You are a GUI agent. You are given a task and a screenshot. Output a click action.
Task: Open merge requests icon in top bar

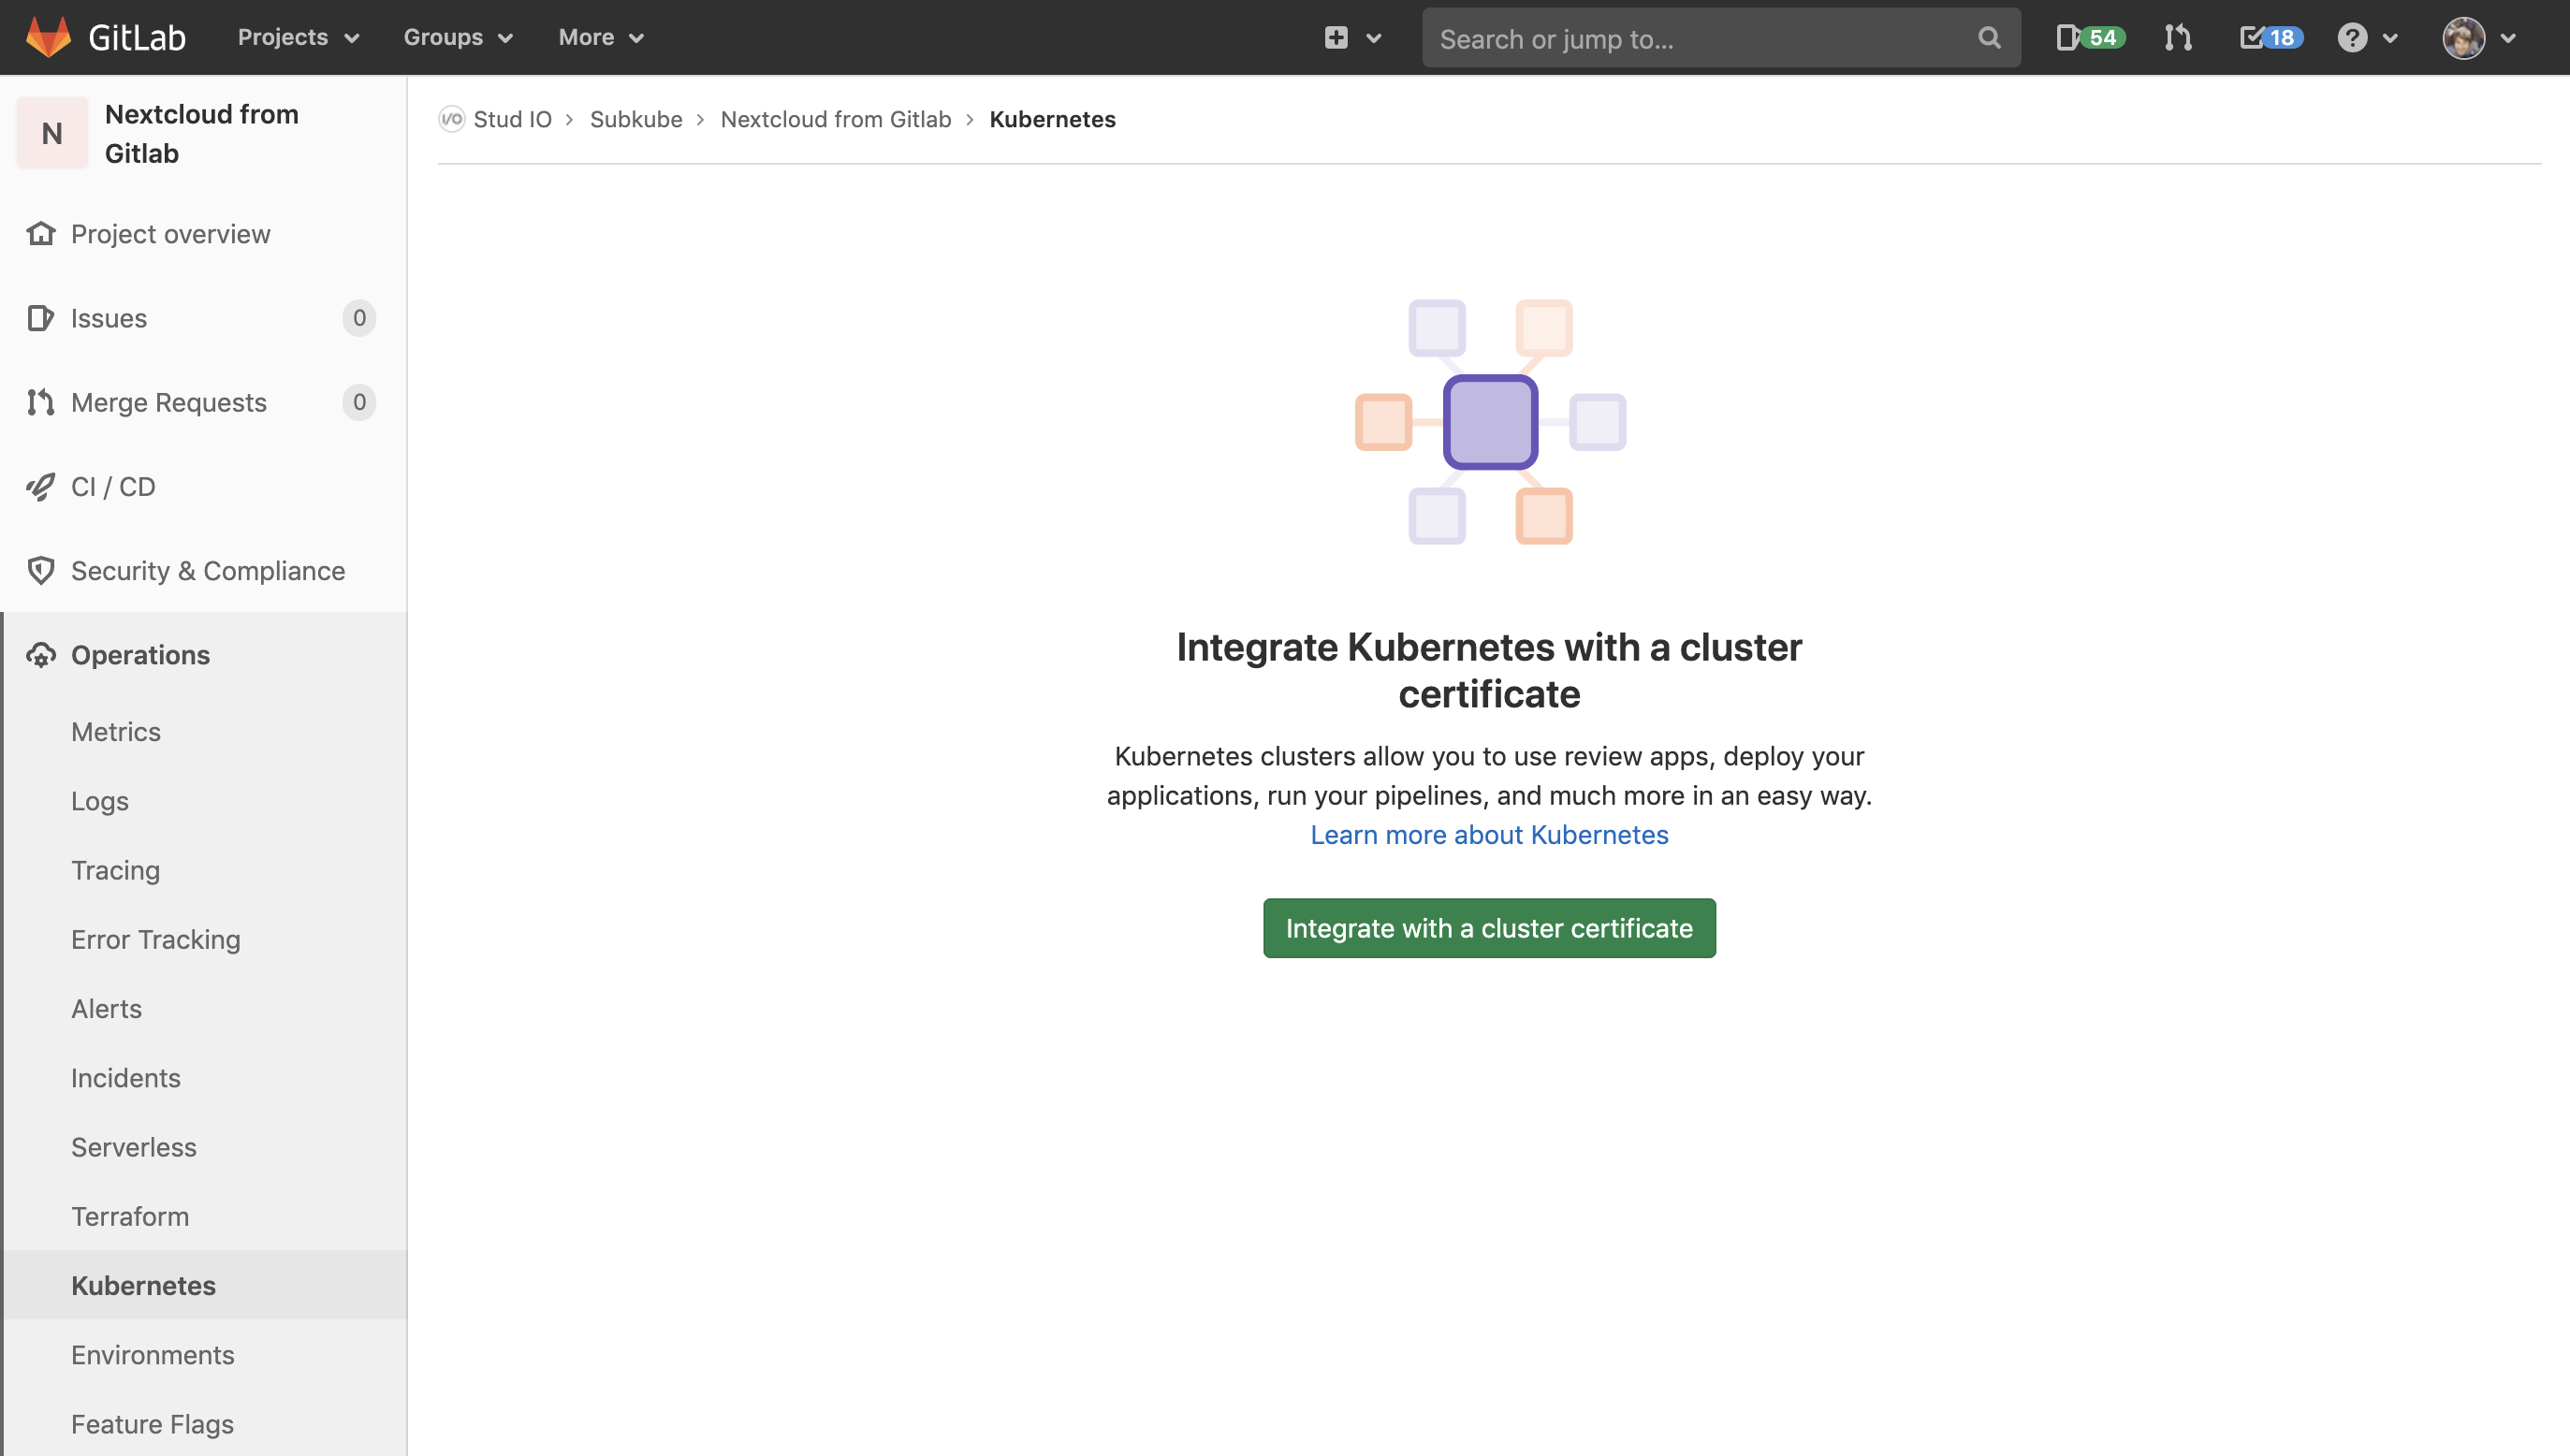point(2177,38)
